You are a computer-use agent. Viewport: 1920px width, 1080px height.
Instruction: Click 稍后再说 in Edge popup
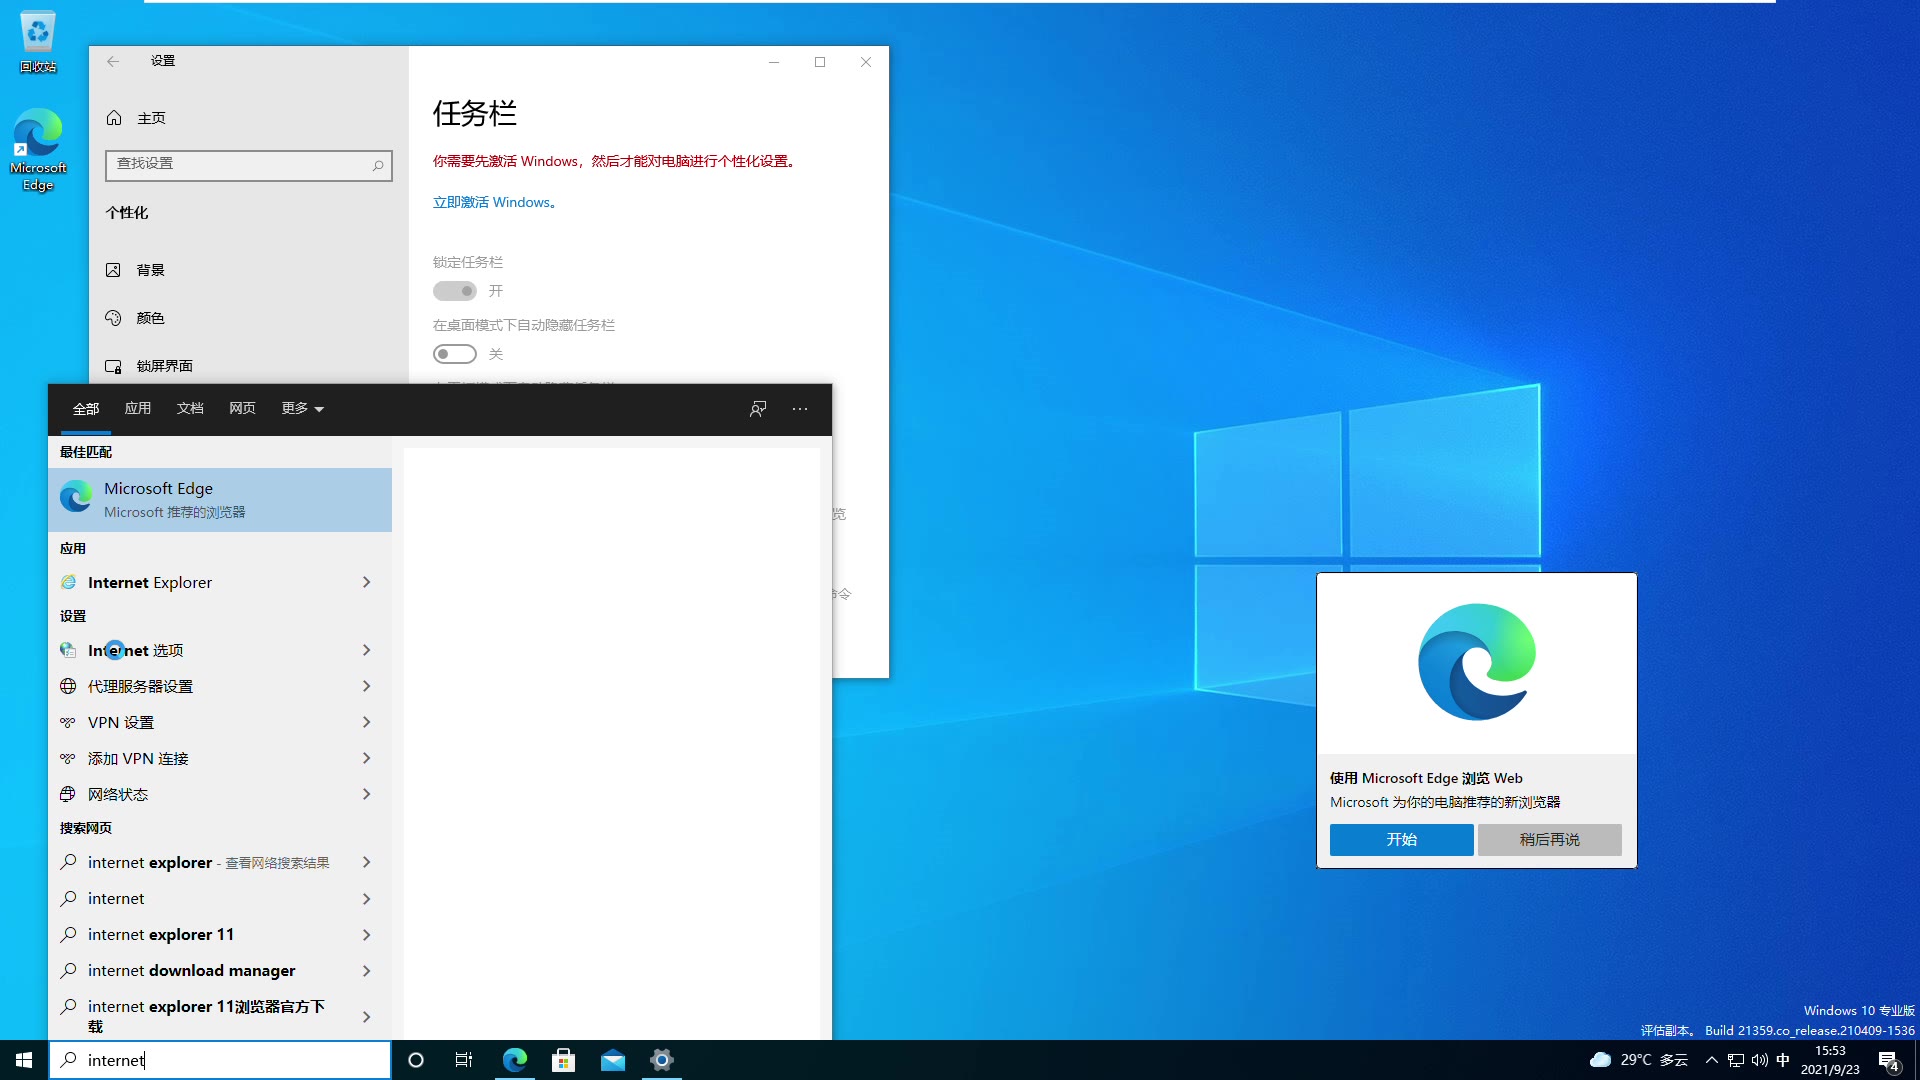coord(1549,840)
